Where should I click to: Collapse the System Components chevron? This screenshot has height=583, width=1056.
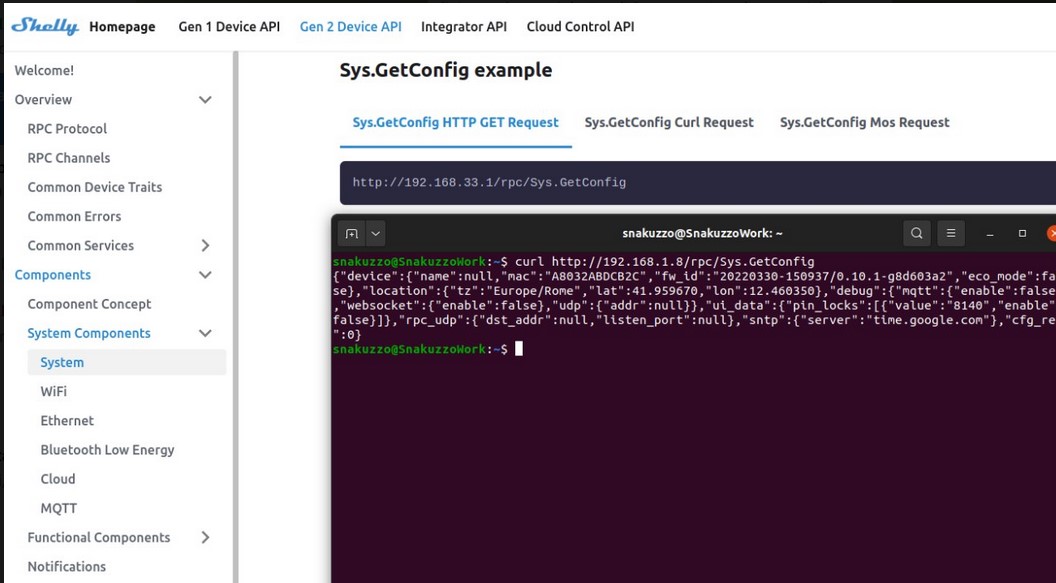205,334
